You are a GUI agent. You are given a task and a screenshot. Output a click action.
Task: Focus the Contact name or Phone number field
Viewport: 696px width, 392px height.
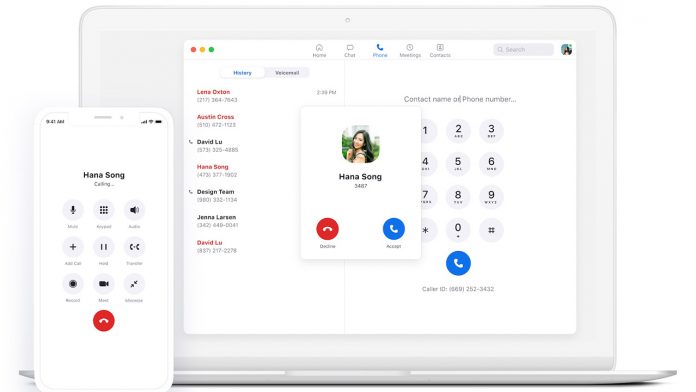tap(460, 99)
